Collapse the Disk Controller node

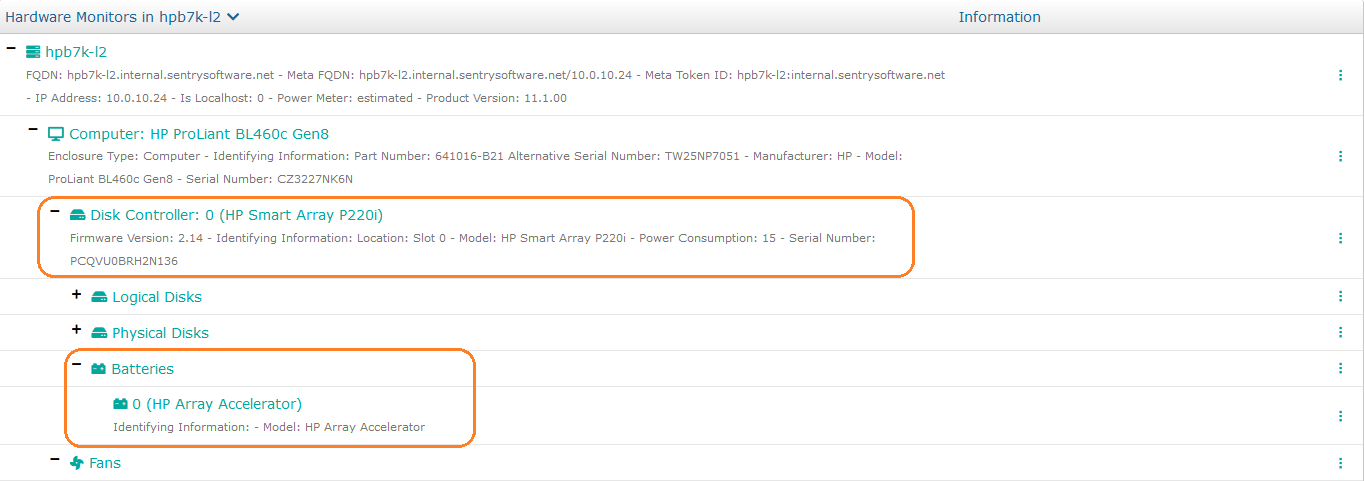coord(55,213)
